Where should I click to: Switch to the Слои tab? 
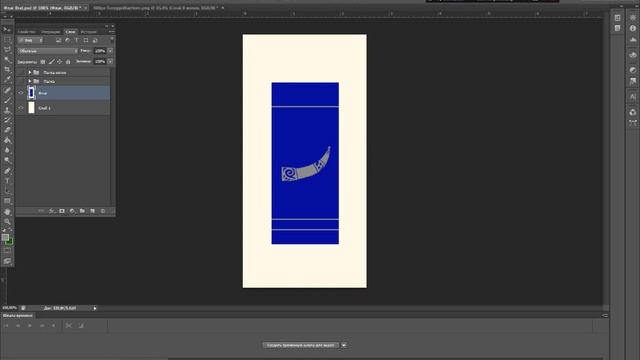pos(71,31)
